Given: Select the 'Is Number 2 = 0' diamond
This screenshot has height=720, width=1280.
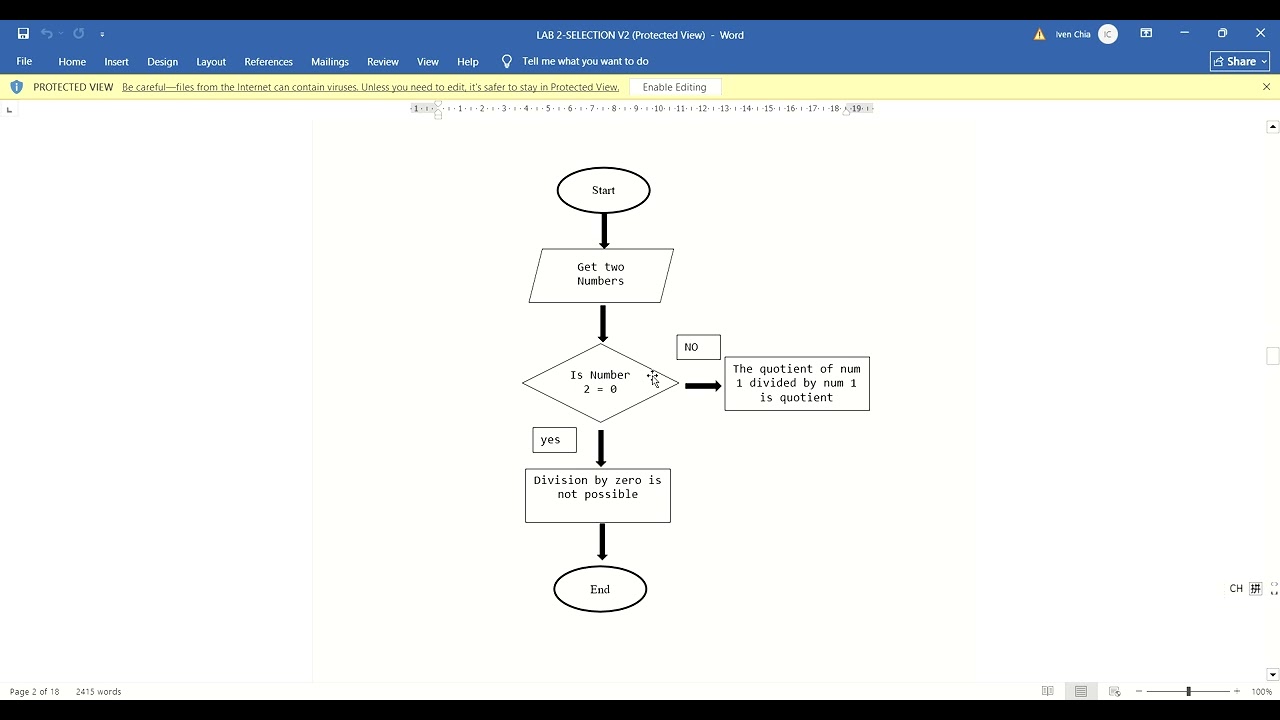Looking at the screenshot, I should (600, 383).
